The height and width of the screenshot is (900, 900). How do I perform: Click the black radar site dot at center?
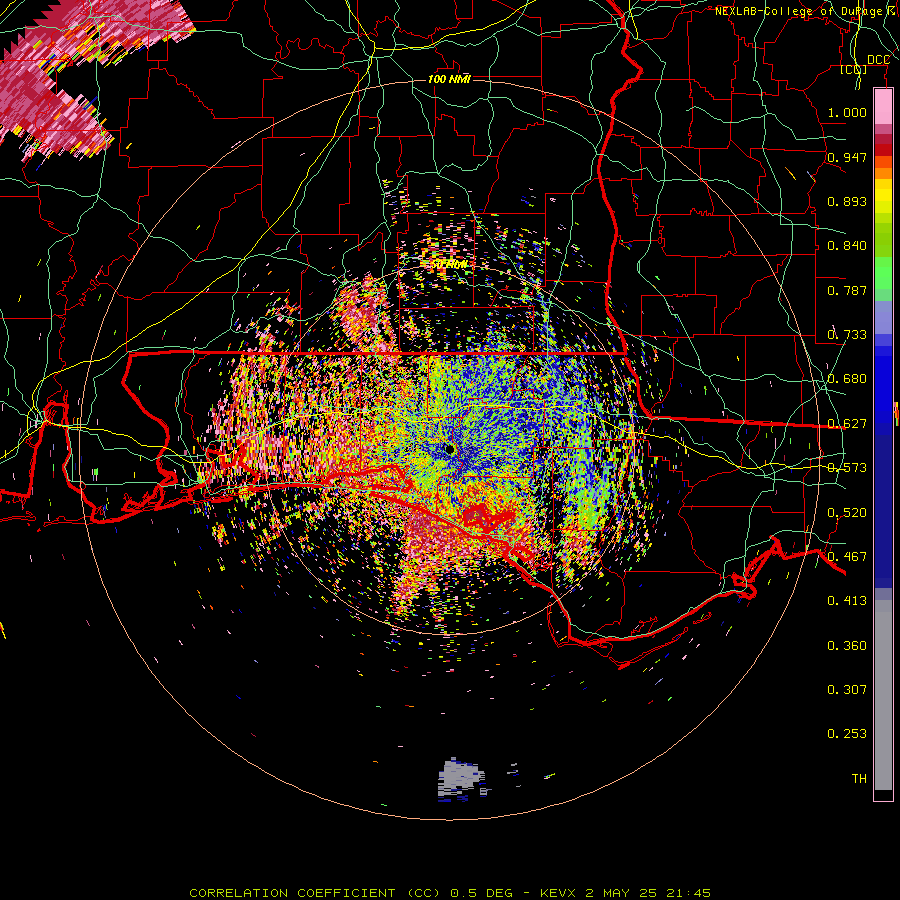[449, 449]
